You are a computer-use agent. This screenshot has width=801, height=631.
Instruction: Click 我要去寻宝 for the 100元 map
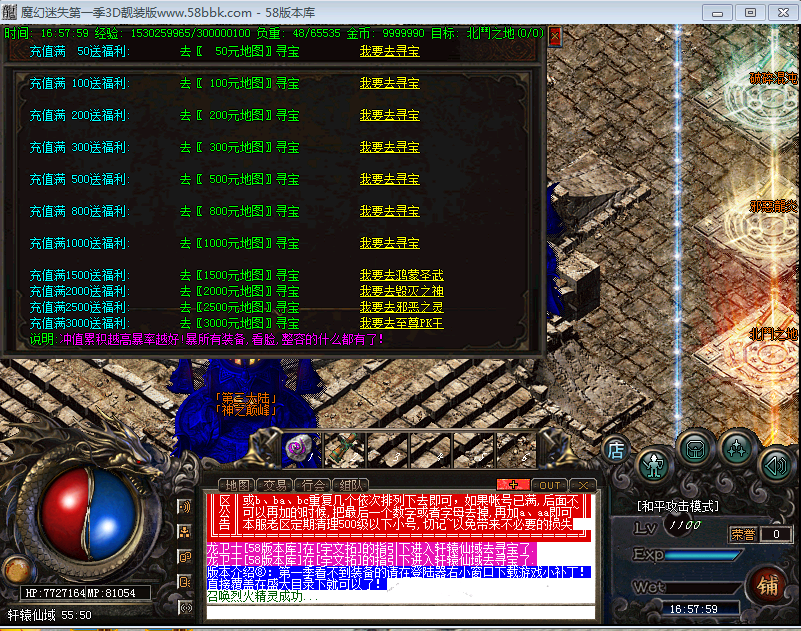coord(390,83)
